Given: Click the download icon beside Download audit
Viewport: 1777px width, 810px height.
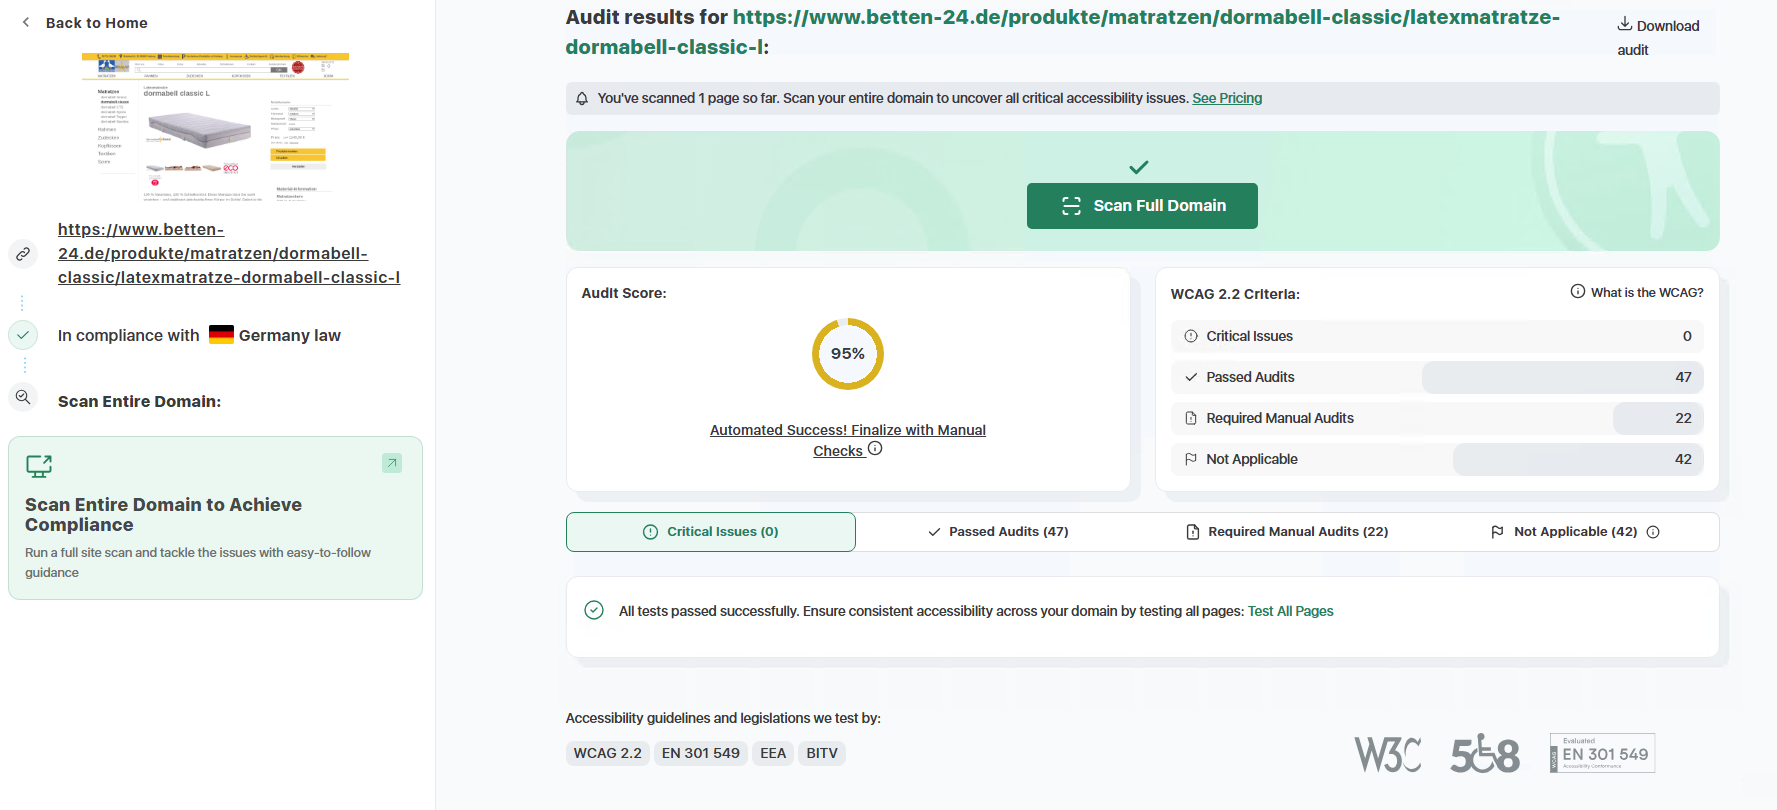Looking at the screenshot, I should click(1625, 25).
